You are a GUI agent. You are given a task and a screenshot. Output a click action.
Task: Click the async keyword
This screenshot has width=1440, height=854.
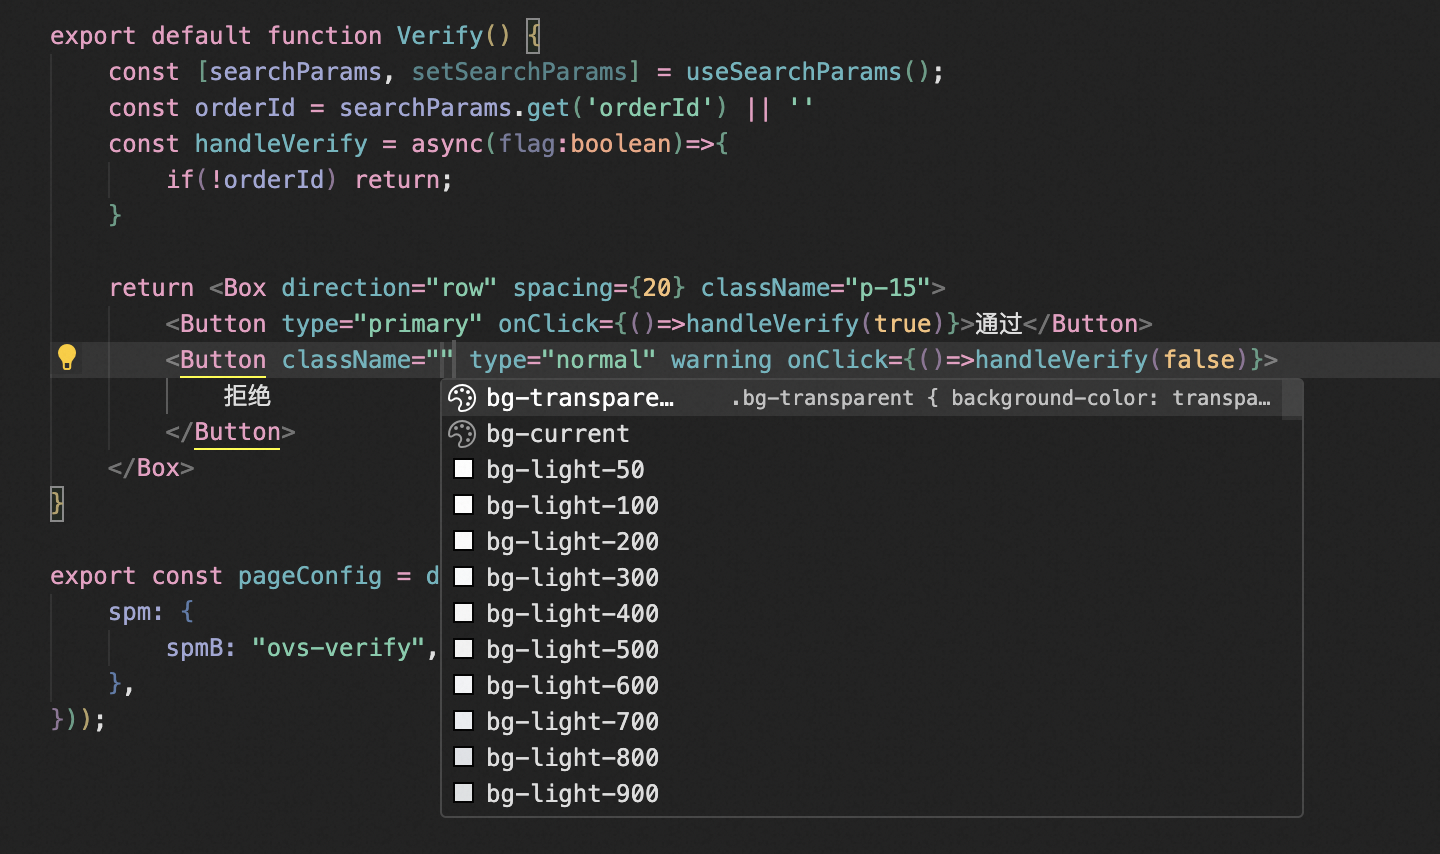[447, 144]
